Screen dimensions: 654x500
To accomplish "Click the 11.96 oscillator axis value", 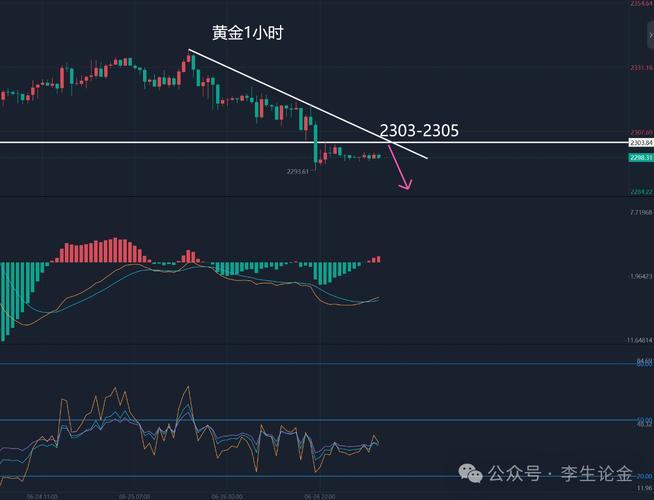I will pos(645,488).
